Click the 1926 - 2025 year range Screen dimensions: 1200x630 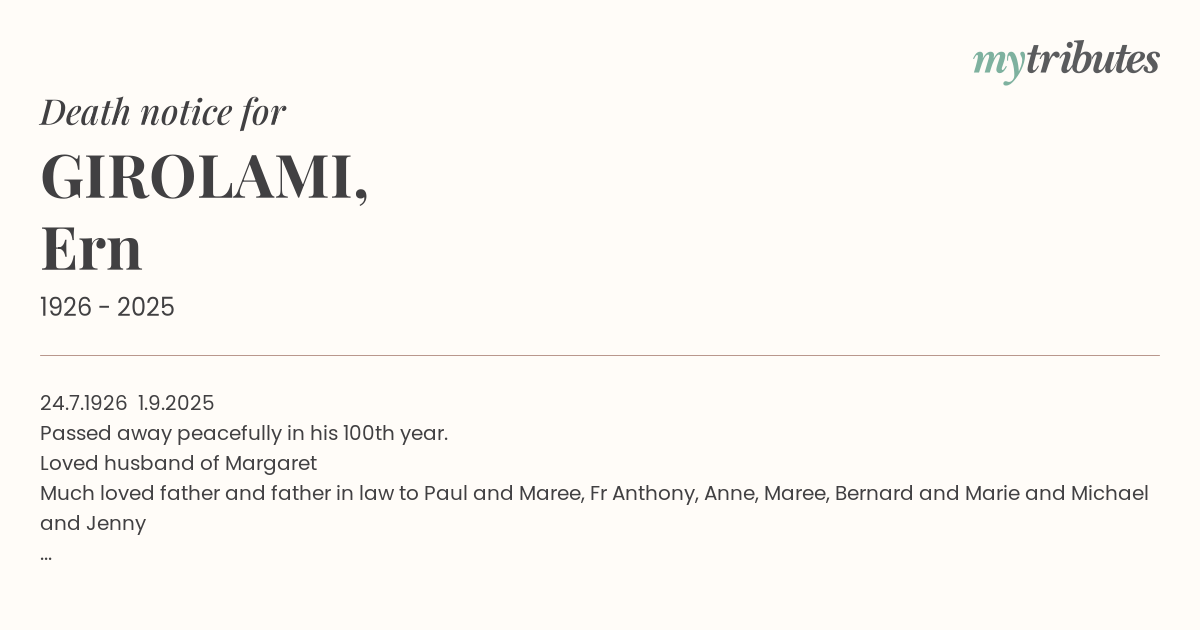[x=107, y=308]
